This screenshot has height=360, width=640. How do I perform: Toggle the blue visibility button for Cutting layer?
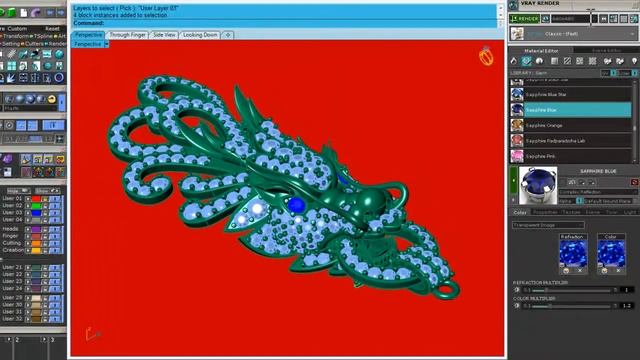55,243
